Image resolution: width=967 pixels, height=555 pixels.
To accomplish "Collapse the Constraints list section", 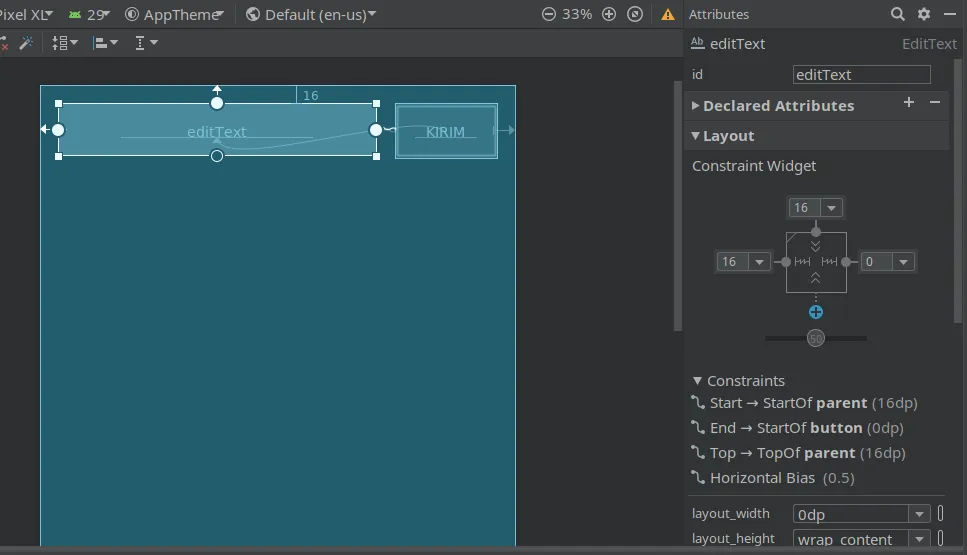I will pyautogui.click(x=697, y=381).
